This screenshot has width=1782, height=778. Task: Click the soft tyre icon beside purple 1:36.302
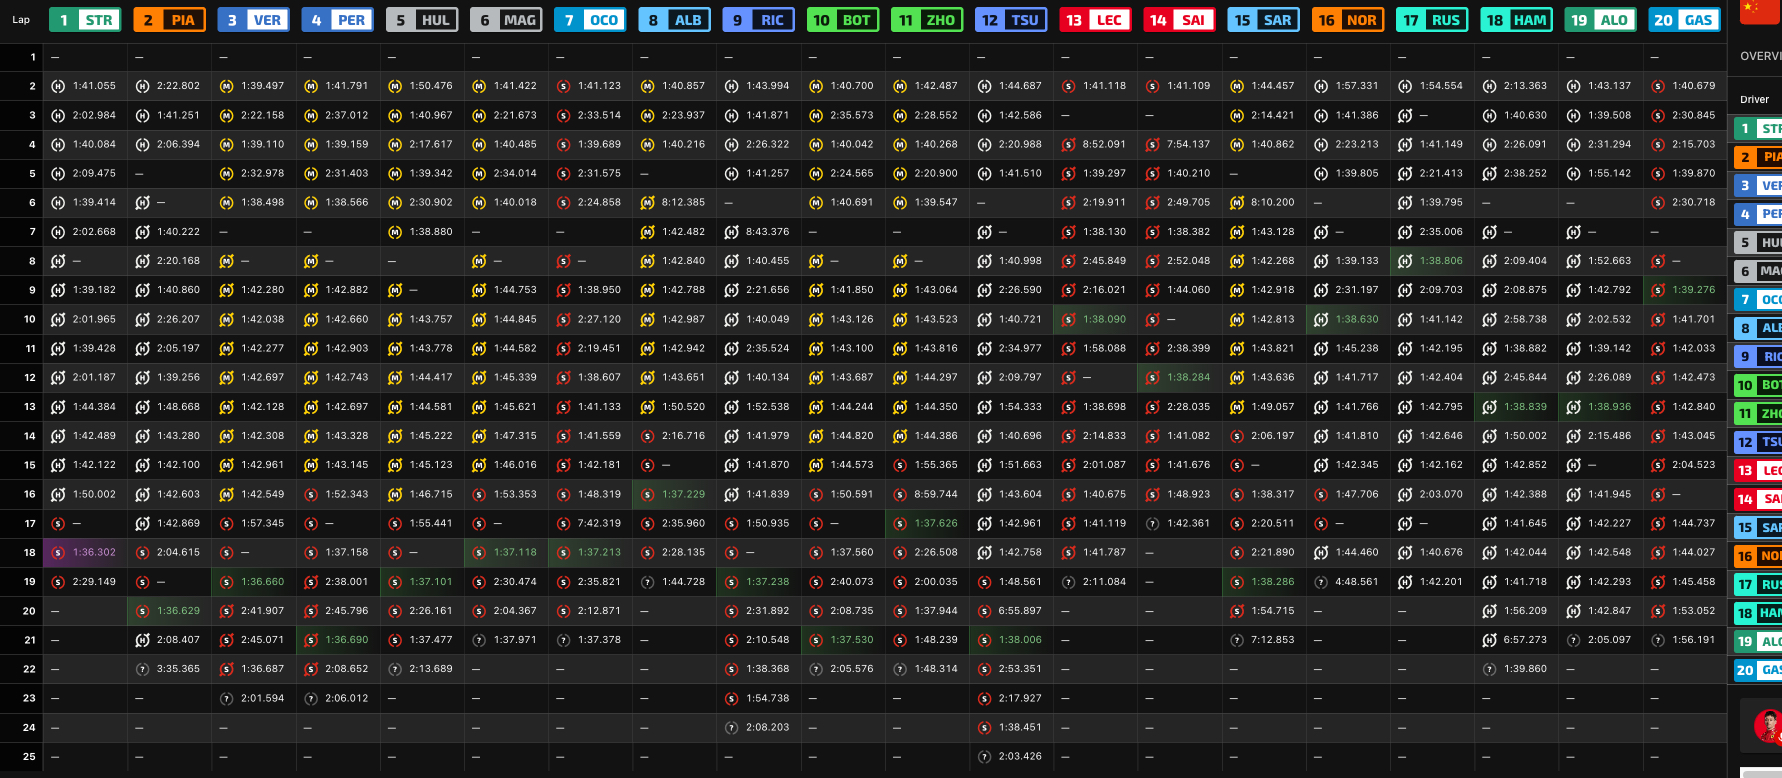58,552
